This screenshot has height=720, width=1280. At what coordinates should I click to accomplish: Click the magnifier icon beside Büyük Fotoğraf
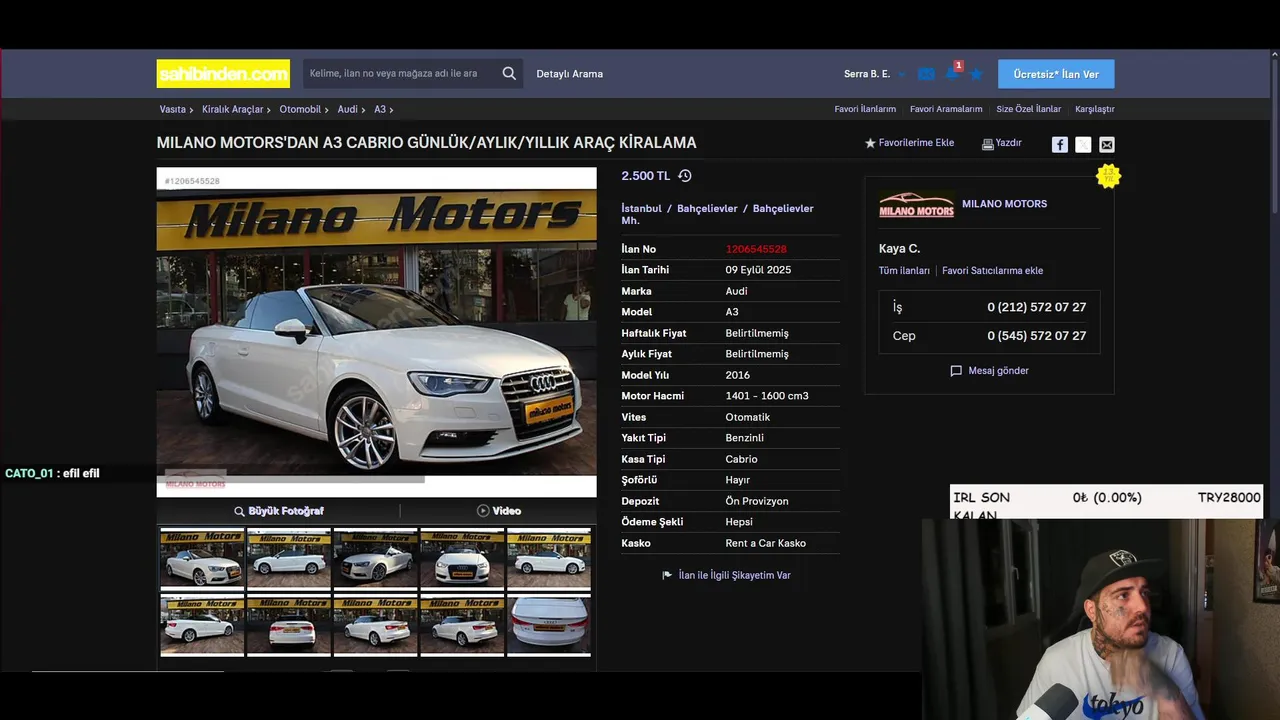click(239, 511)
